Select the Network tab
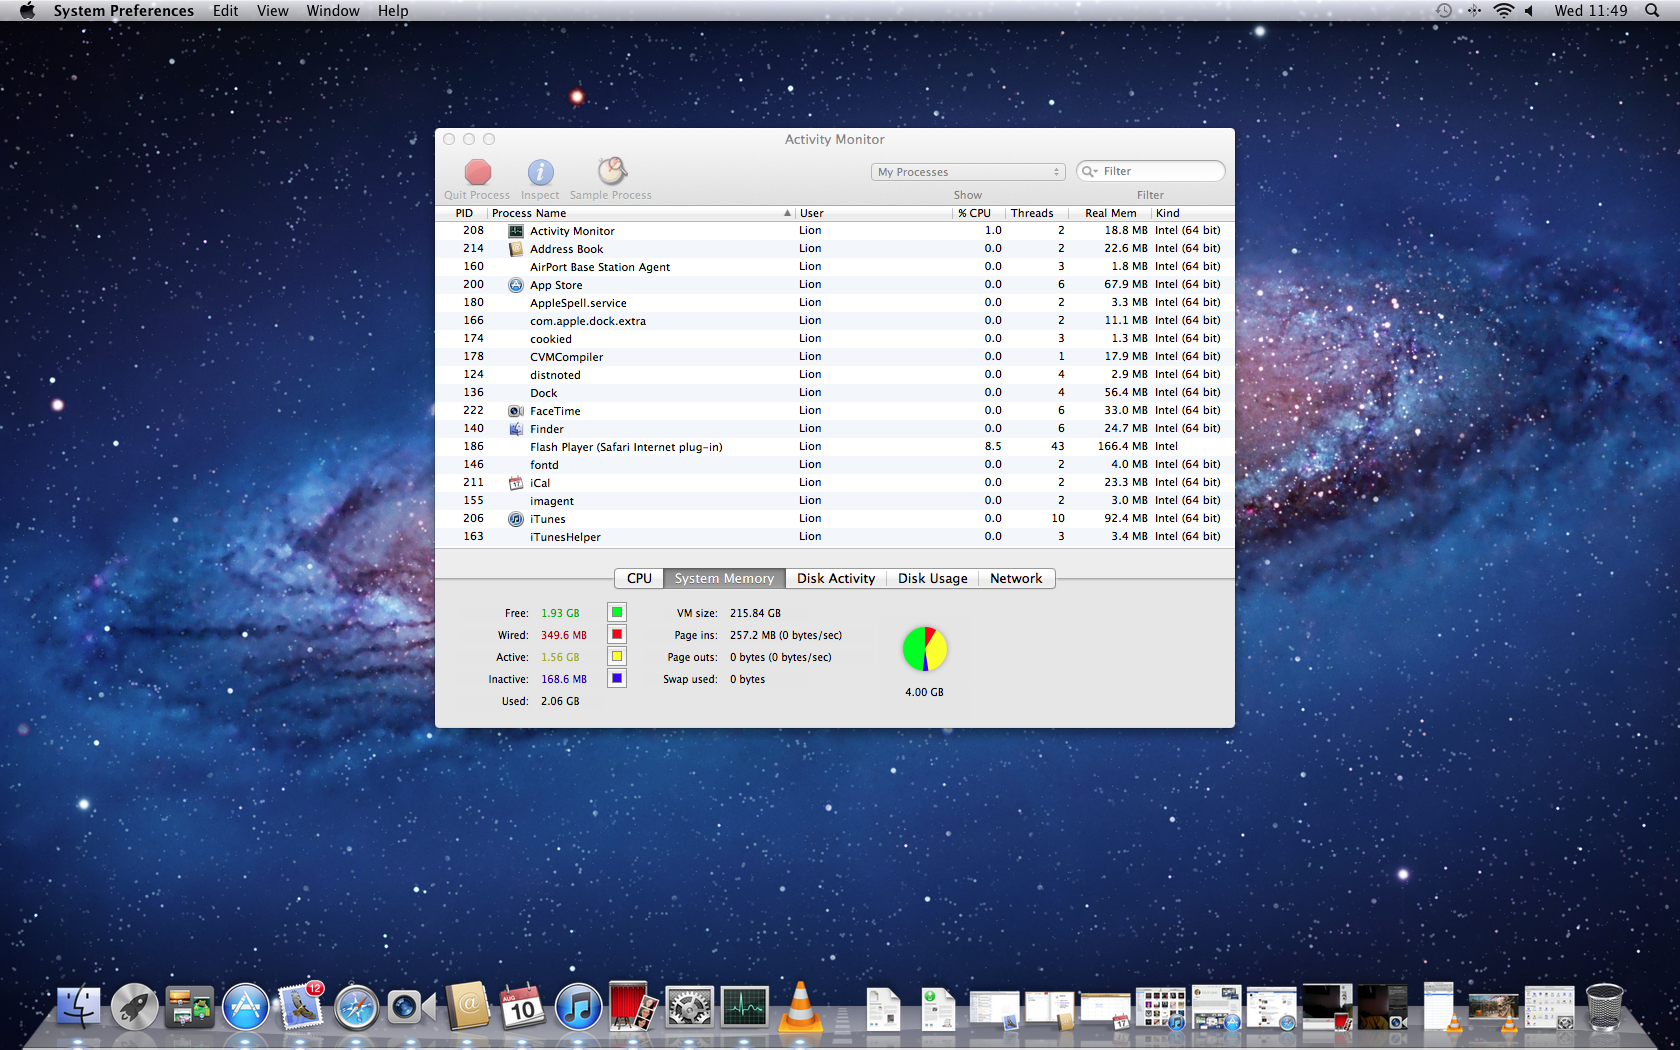Image resolution: width=1680 pixels, height=1050 pixels. coord(1015,579)
